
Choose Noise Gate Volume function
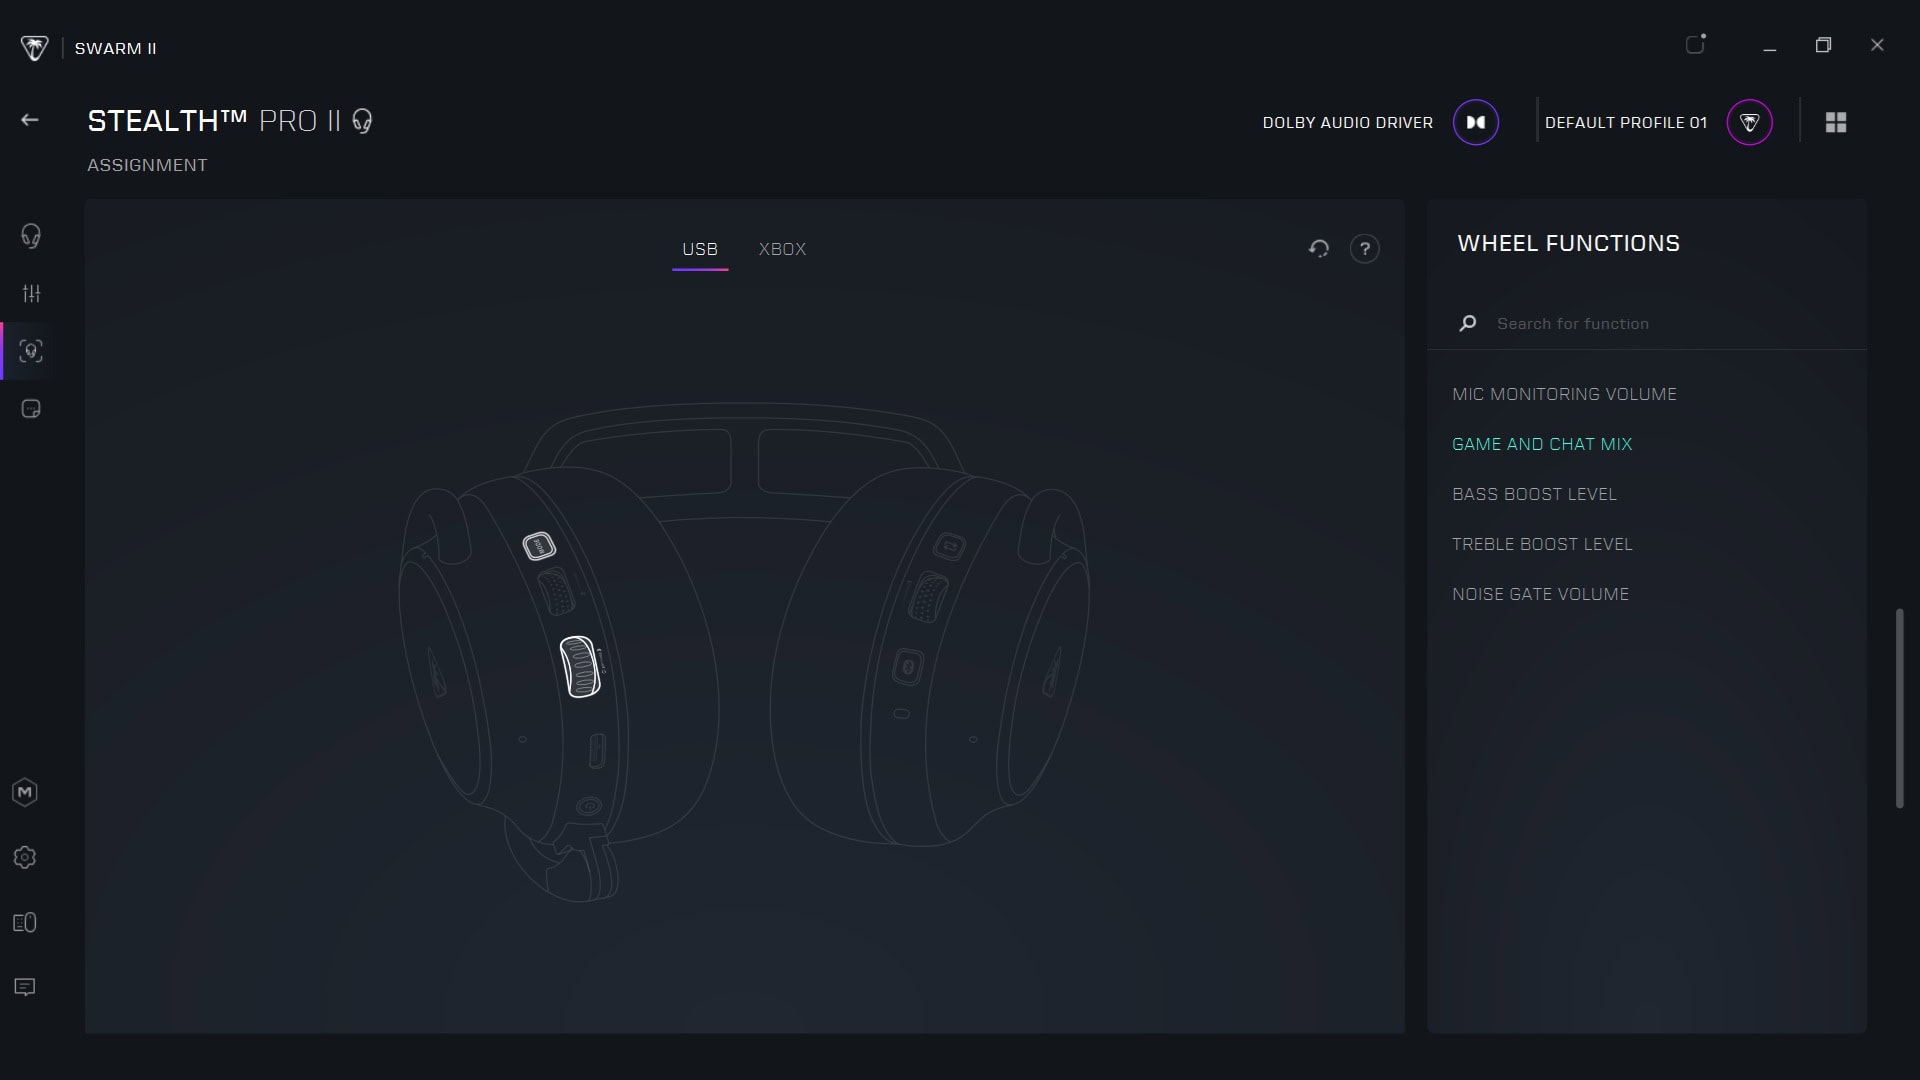tap(1540, 594)
